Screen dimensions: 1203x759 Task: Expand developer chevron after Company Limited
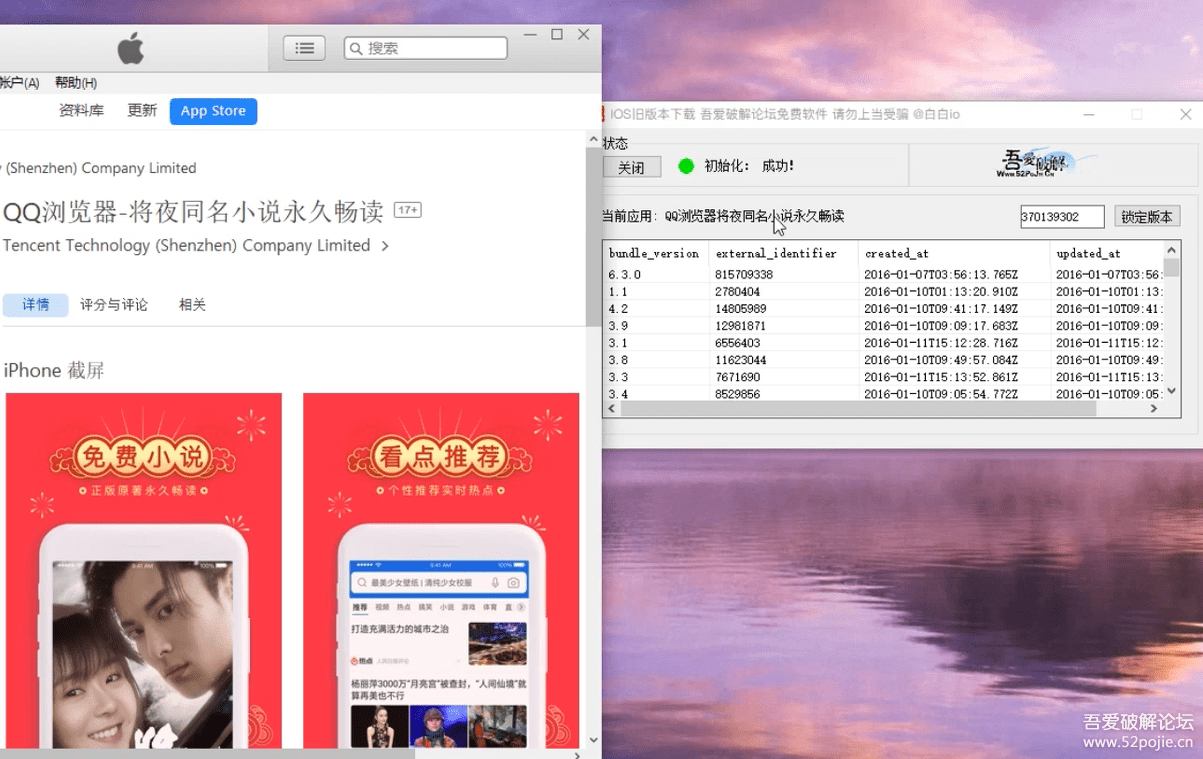(385, 246)
